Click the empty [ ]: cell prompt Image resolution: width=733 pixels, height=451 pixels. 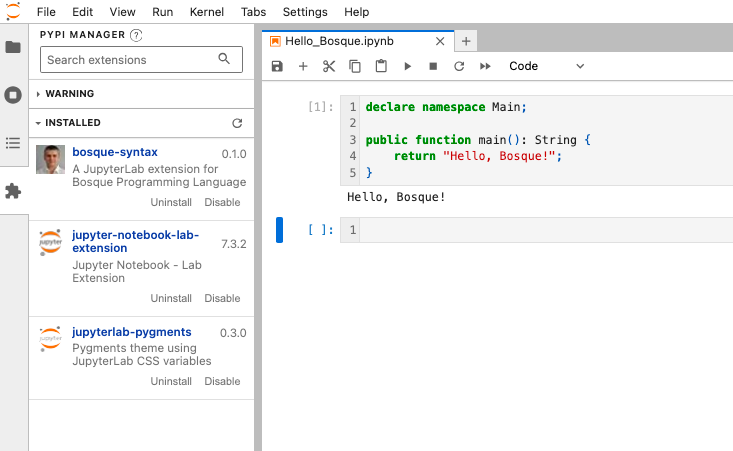click(x=321, y=230)
